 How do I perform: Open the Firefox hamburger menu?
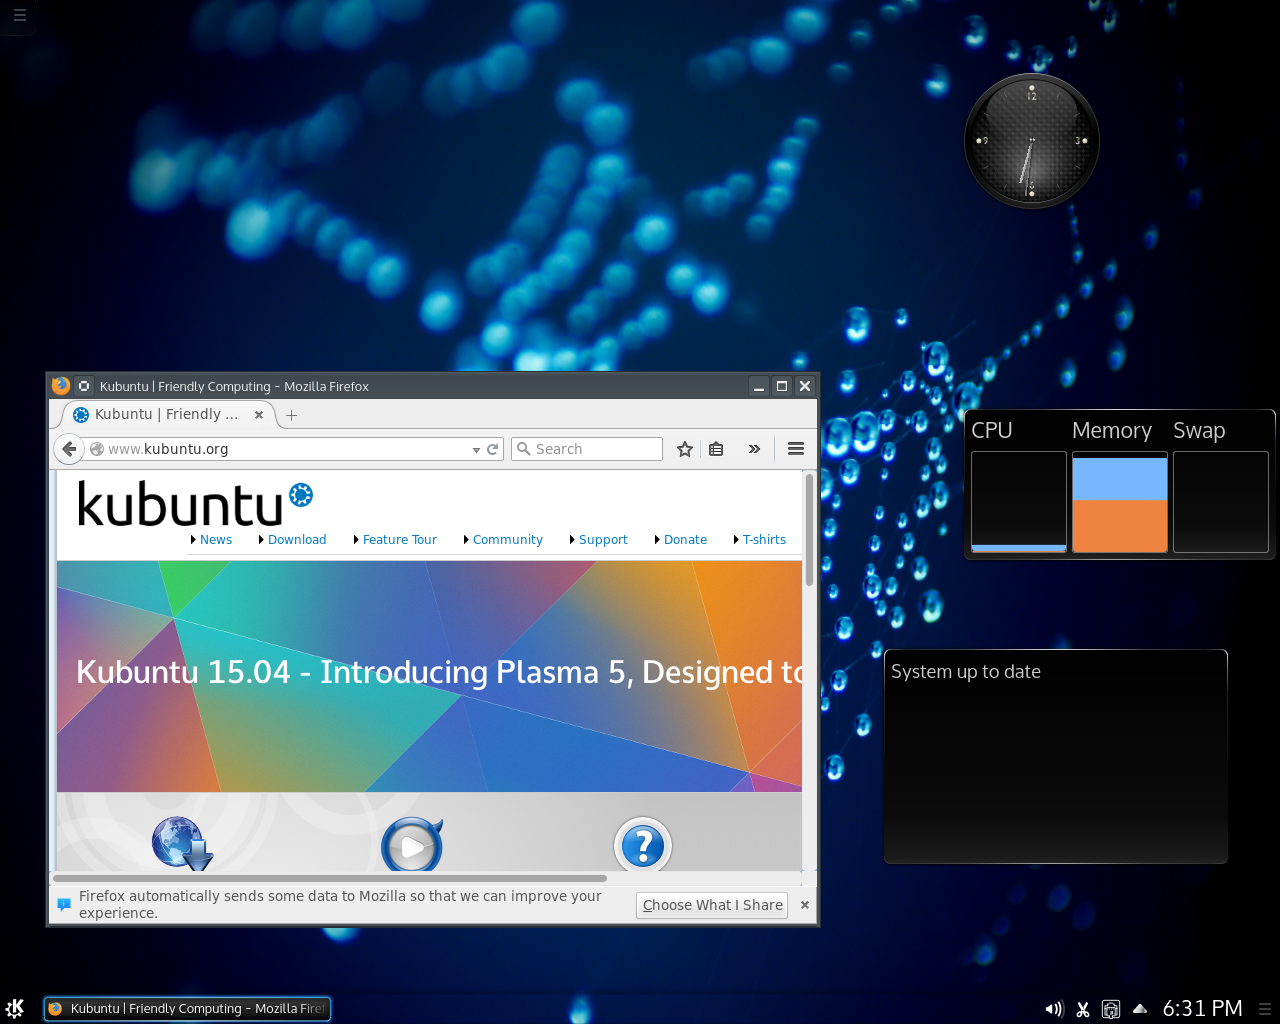796,449
